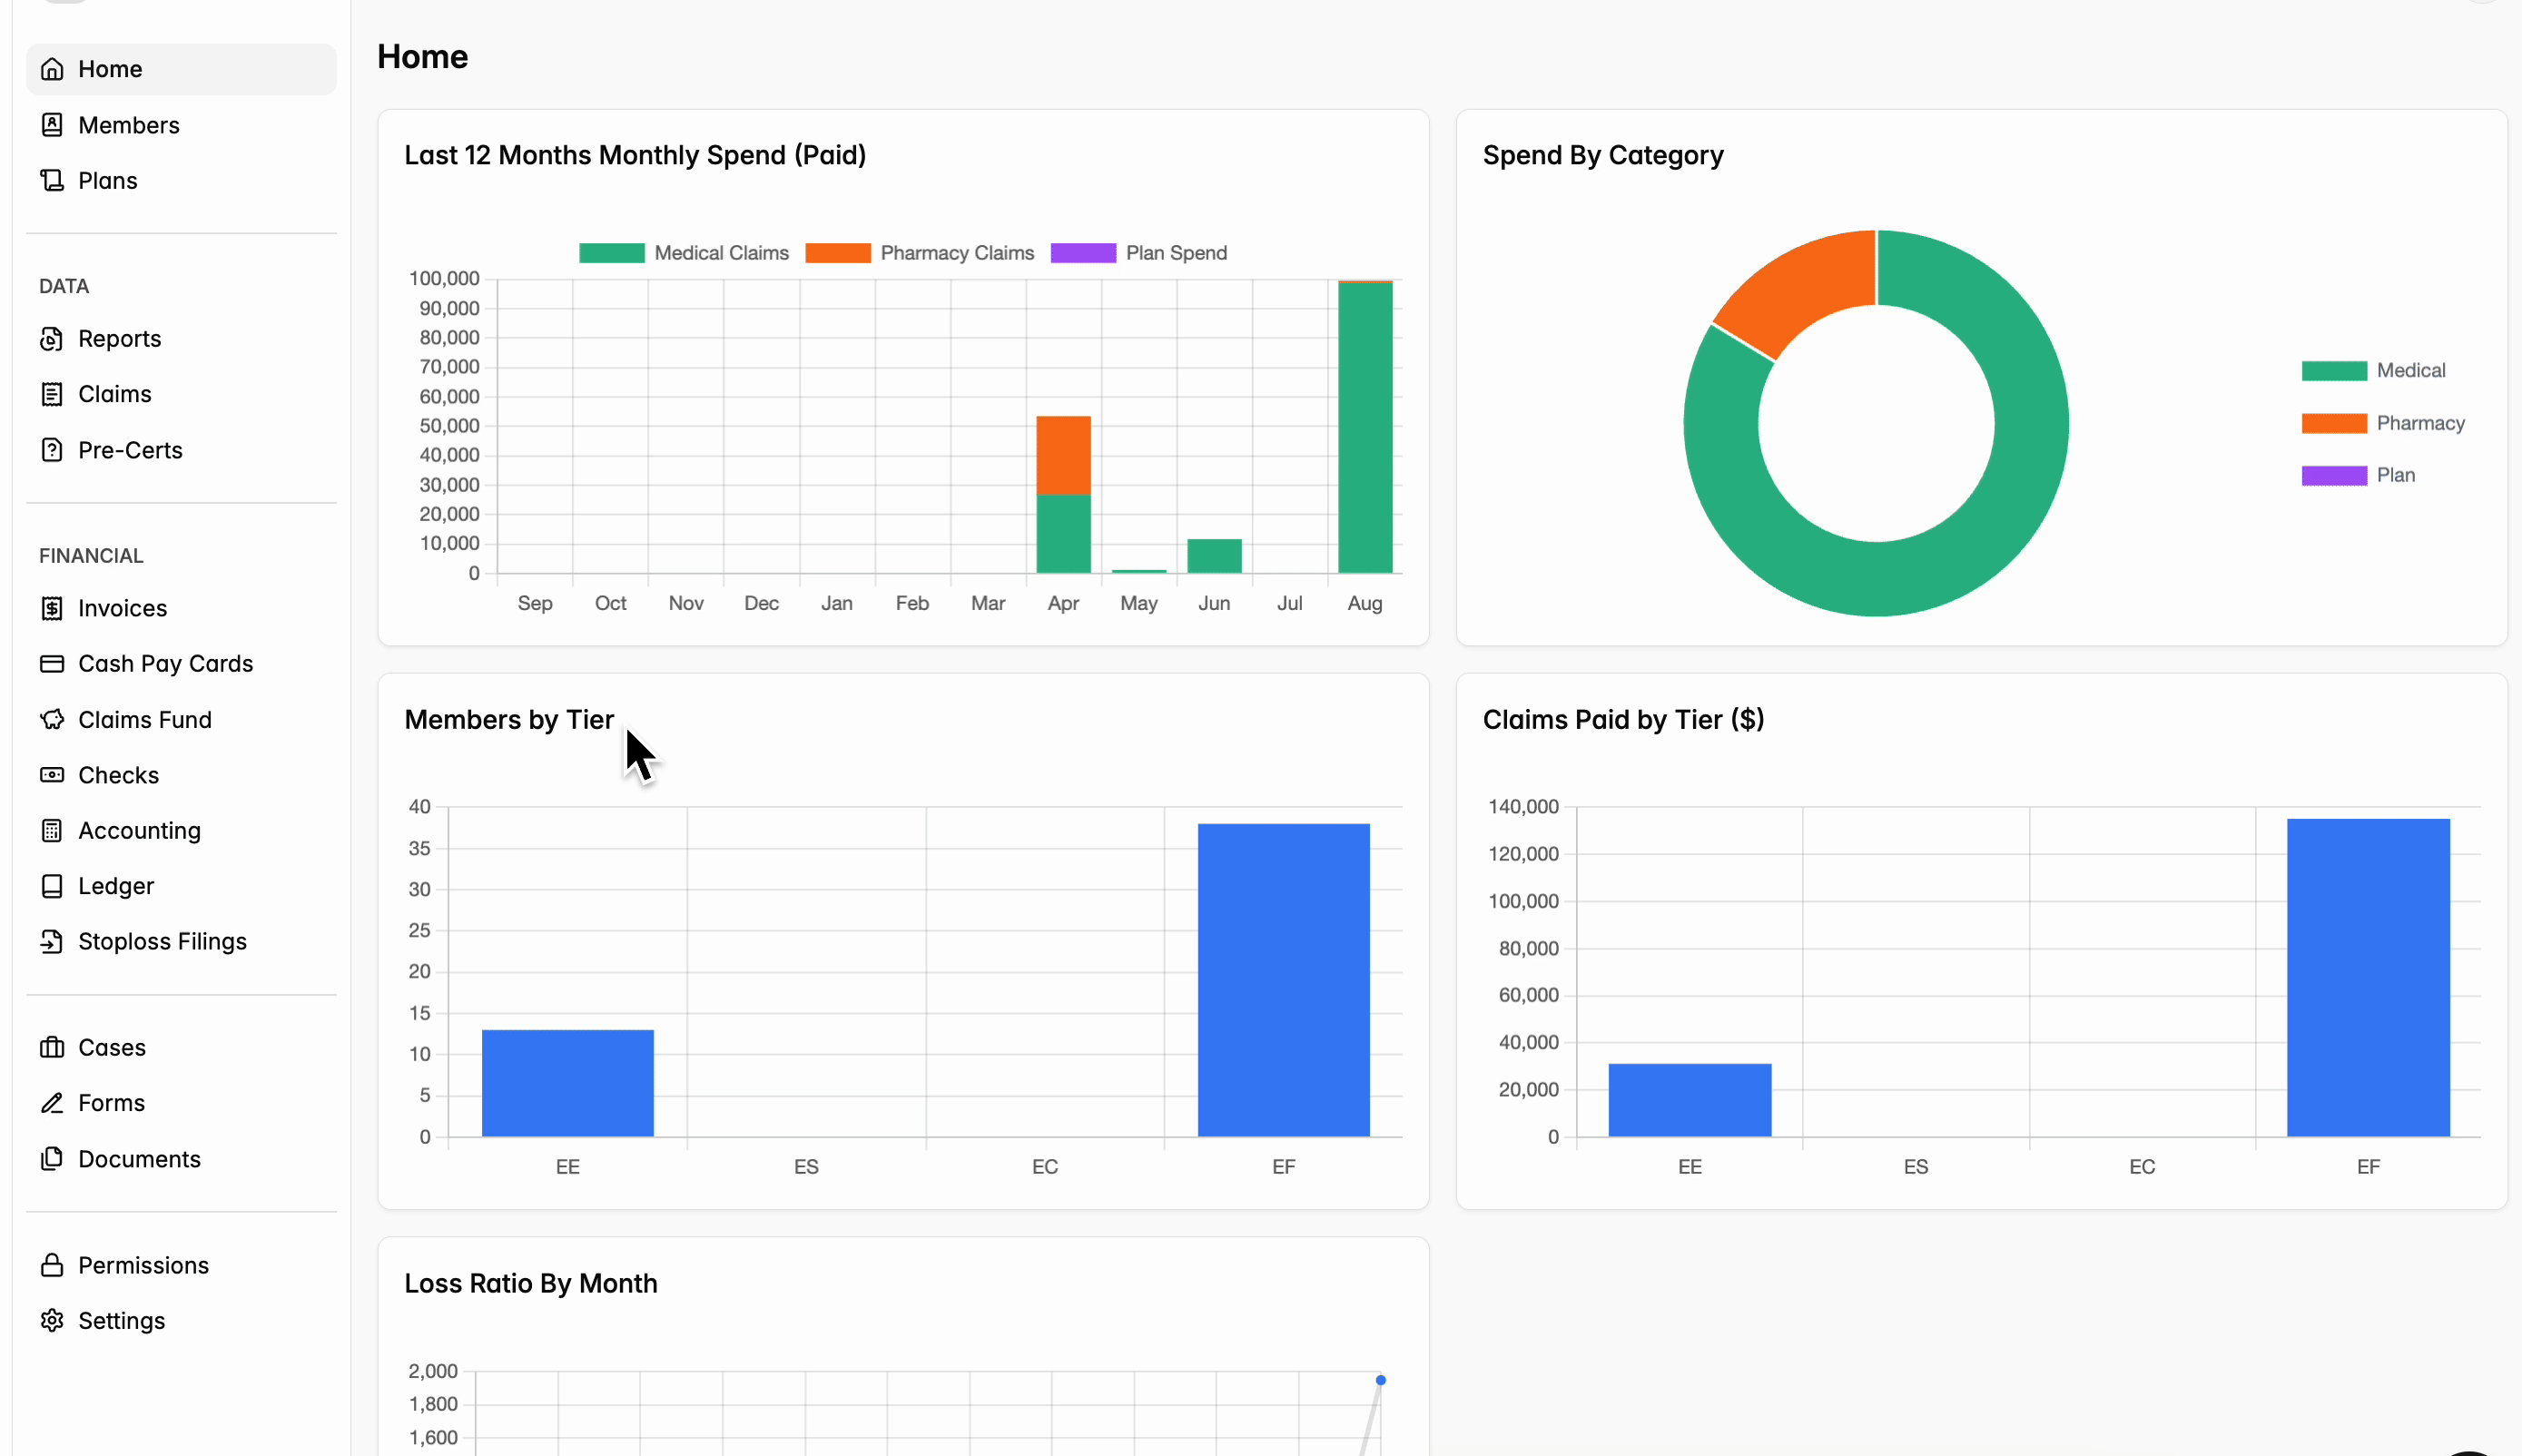The width and height of the screenshot is (2522, 1456).
Task: Click the August bar in monthly spend chart
Action: coord(1365,427)
